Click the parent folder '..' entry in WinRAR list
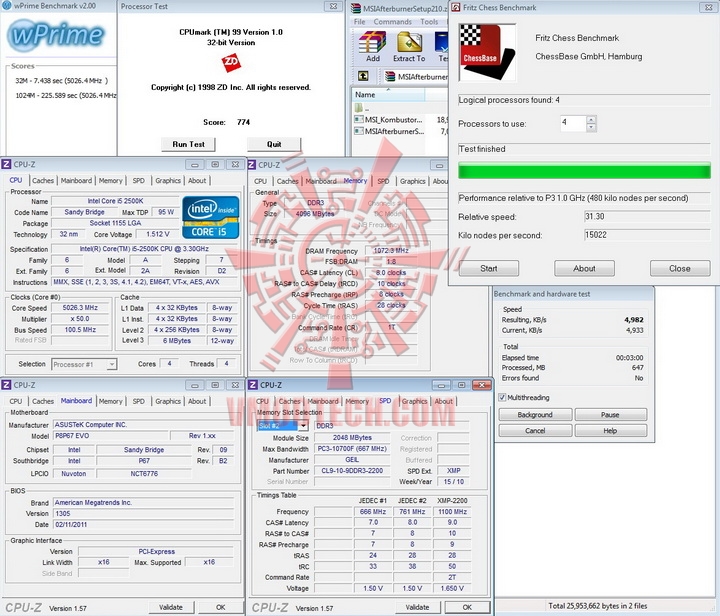The image size is (720, 616). (x=362, y=108)
